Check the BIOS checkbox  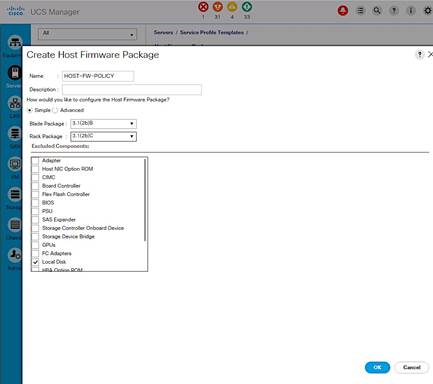click(35, 203)
